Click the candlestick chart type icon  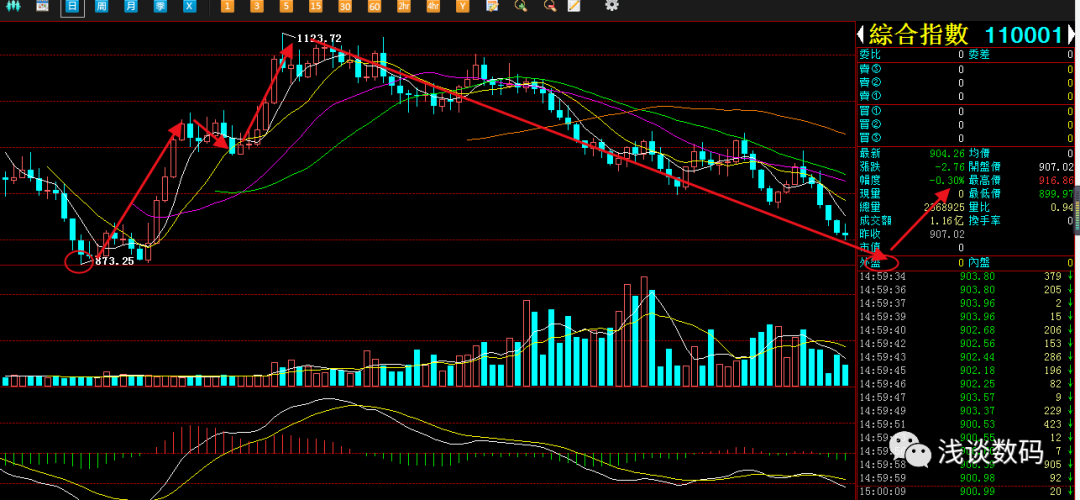click(x=14, y=6)
